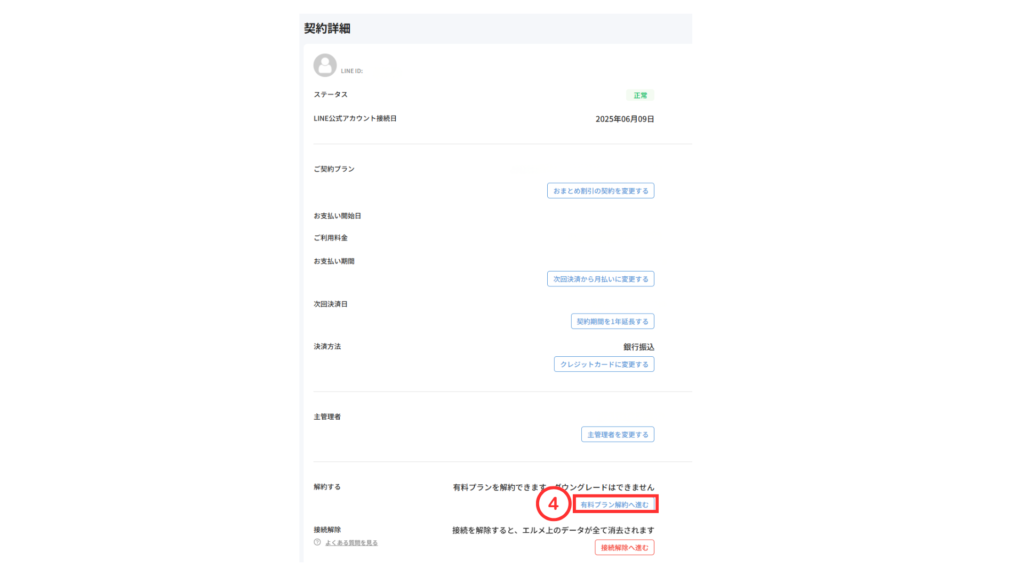Click the 接続解除 section label
Image resolution: width=1024 pixels, height=576 pixels.
pos(327,529)
